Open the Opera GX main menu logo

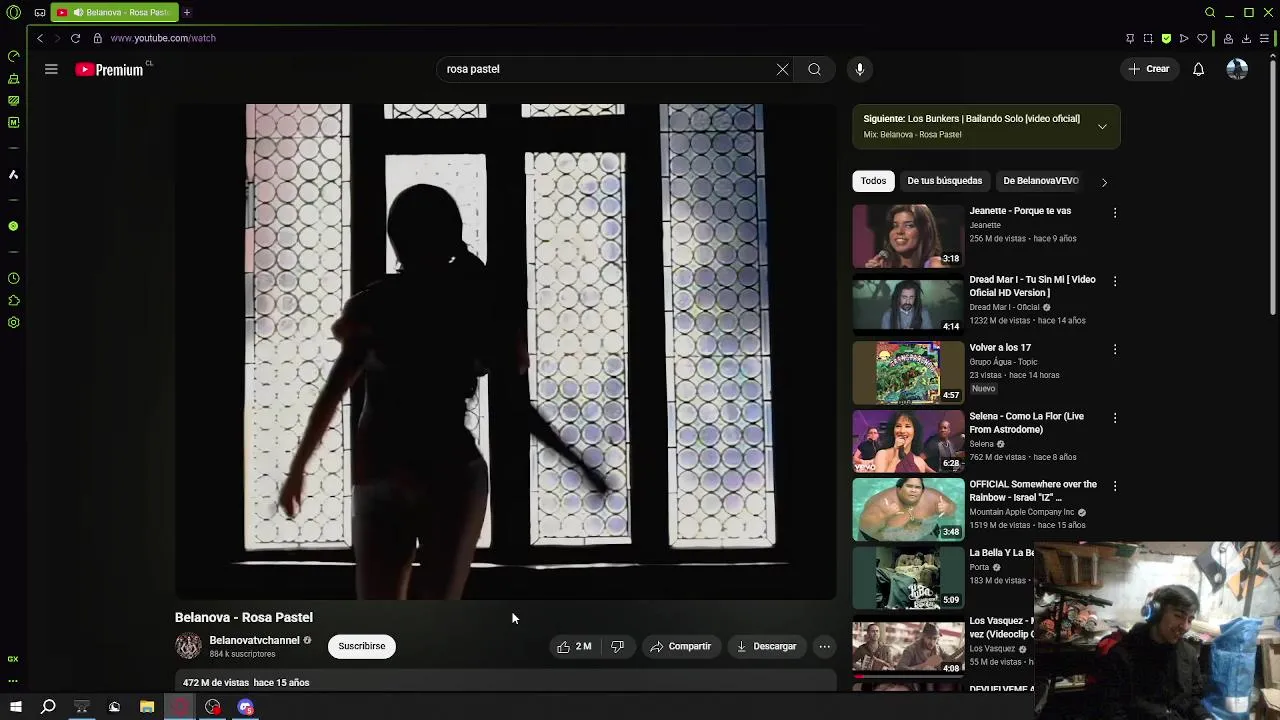point(13,13)
